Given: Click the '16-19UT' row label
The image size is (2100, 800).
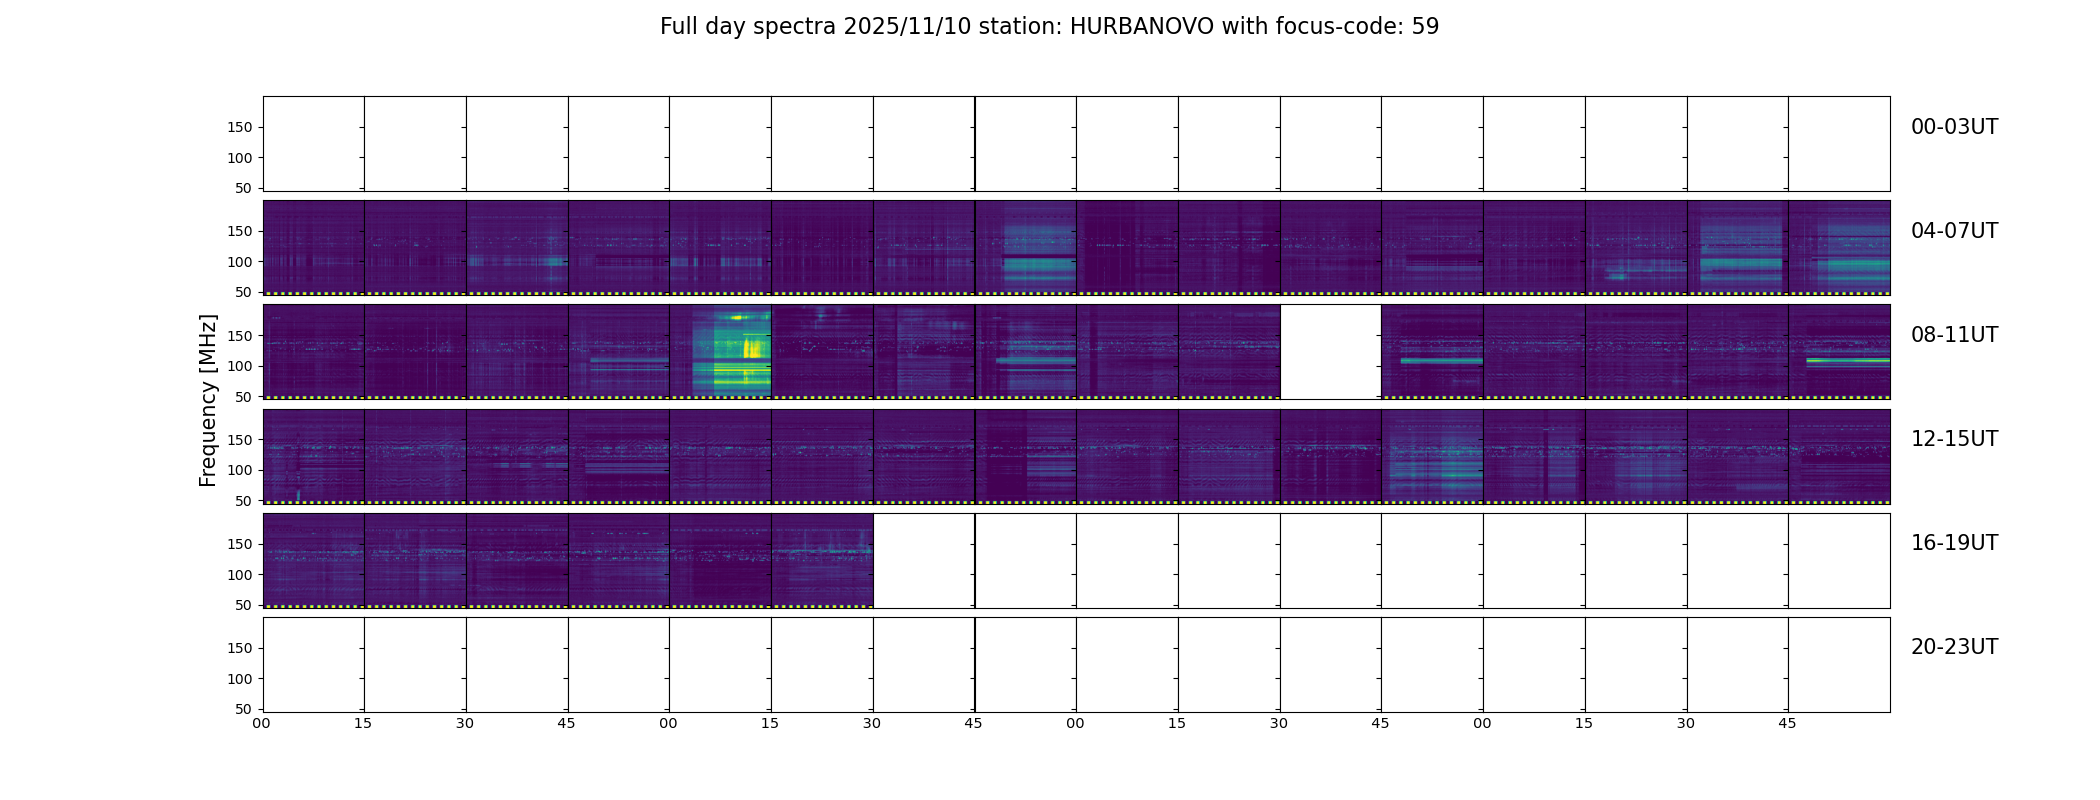Looking at the screenshot, I should tap(1954, 543).
